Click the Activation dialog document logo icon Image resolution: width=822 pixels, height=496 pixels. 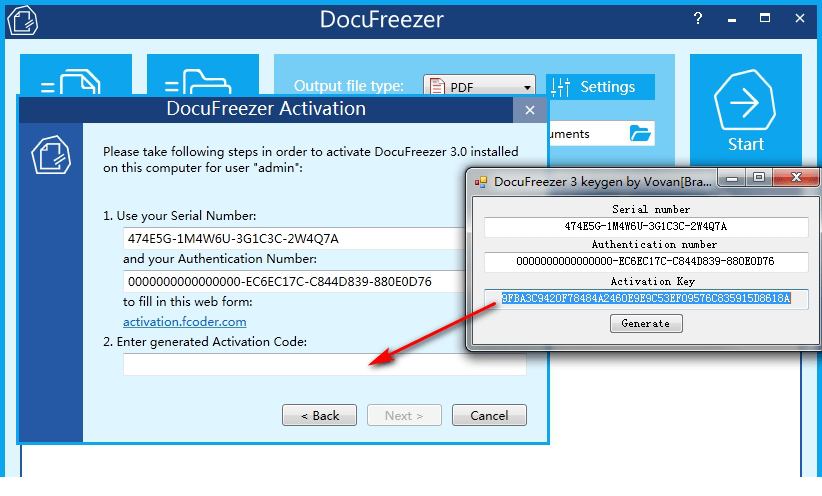pos(51,155)
